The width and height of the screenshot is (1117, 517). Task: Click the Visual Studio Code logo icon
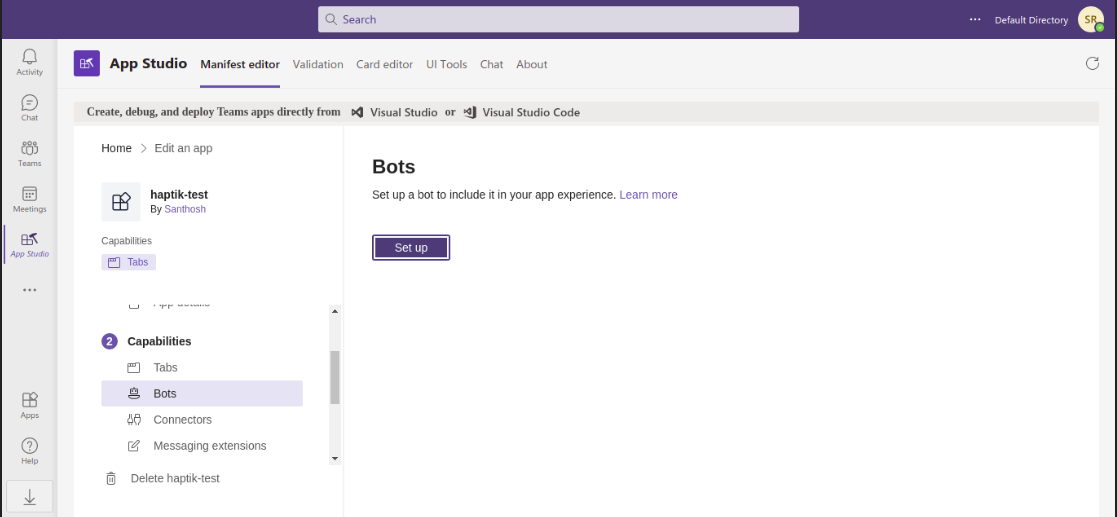click(x=469, y=112)
